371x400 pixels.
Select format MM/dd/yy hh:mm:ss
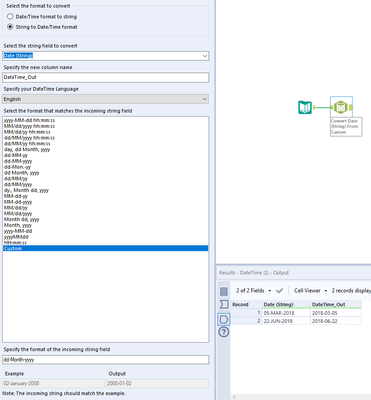(105, 132)
